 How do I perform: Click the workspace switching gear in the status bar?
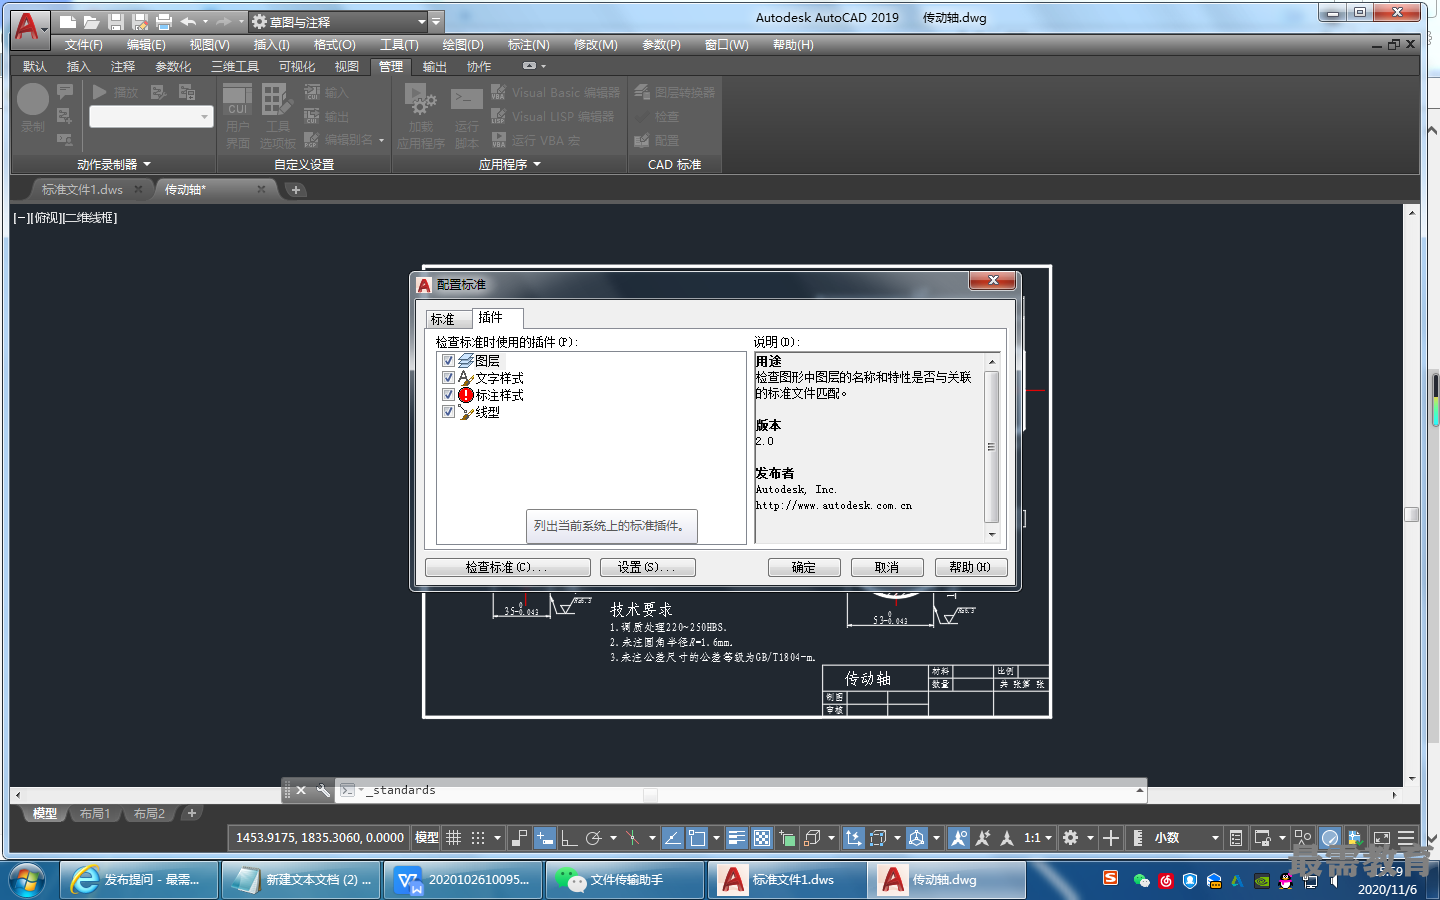[x=1070, y=838]
